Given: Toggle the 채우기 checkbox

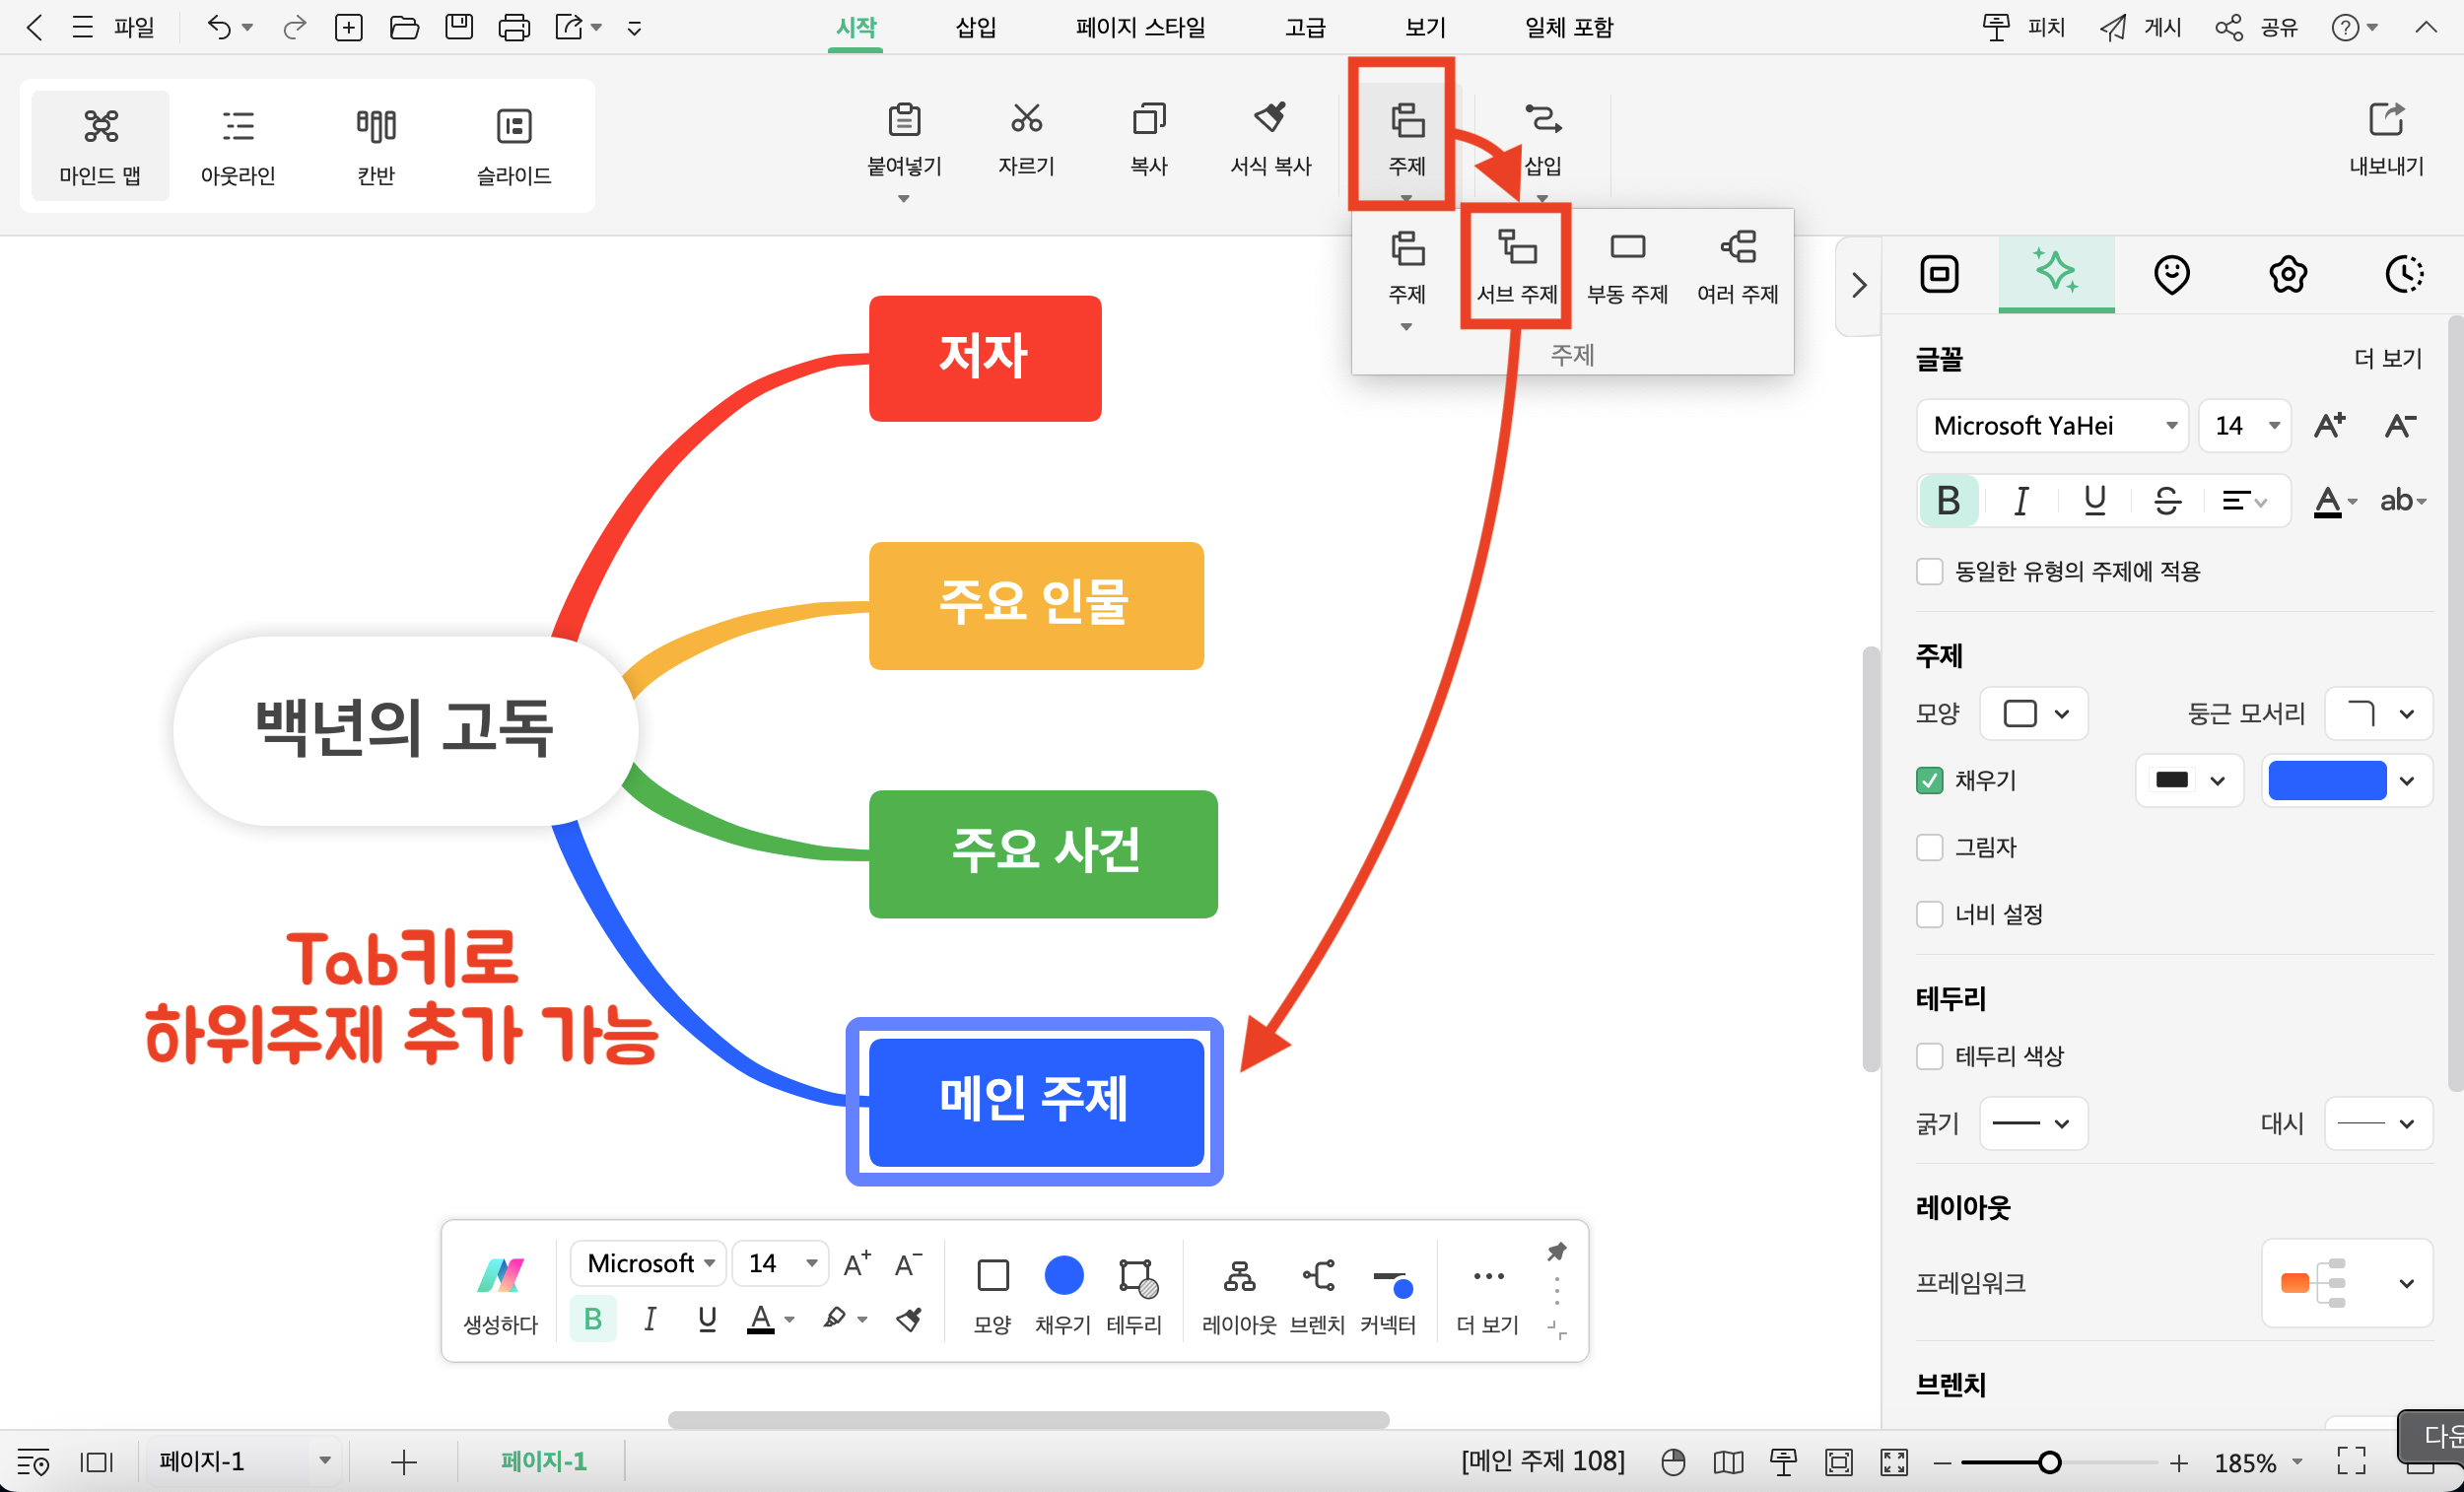Looking at the screenshot, I should (1927, 780).
